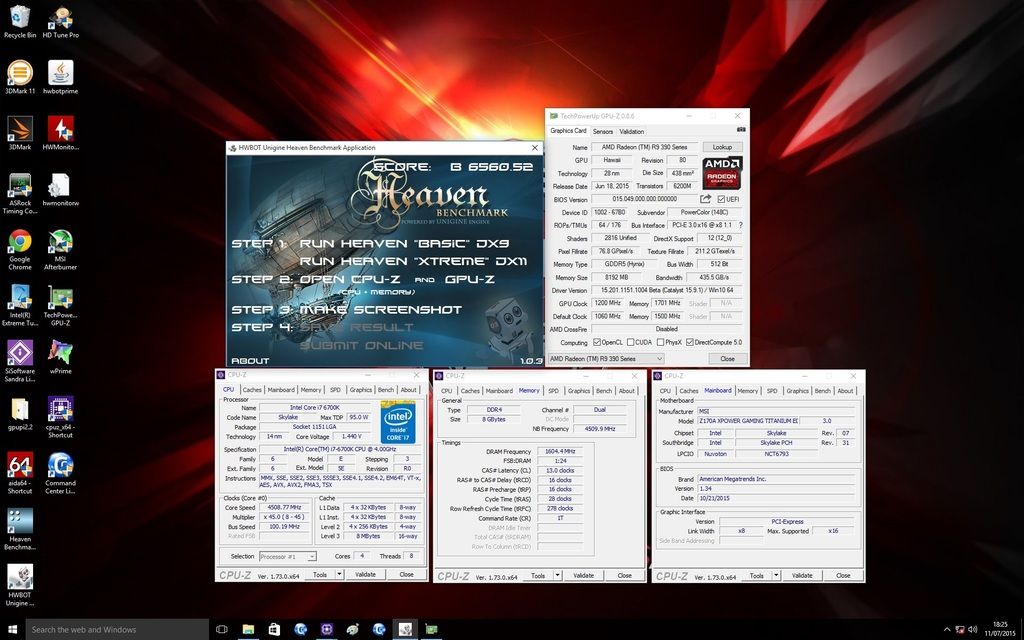Launch the 3DMark 11 desktop icon
This screenshot has width=1024, height=640.
click(x=20, y=77)
